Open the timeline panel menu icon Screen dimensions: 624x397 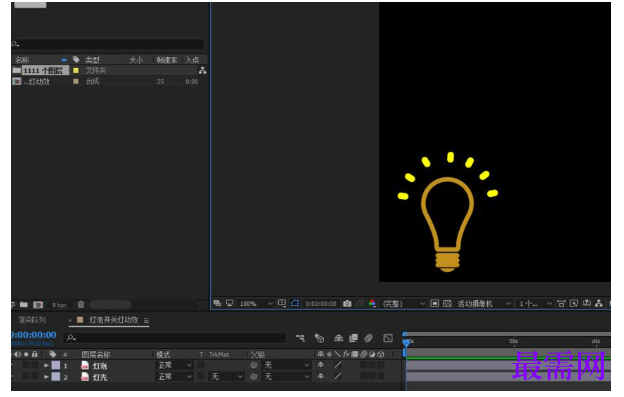click(146, 320)
